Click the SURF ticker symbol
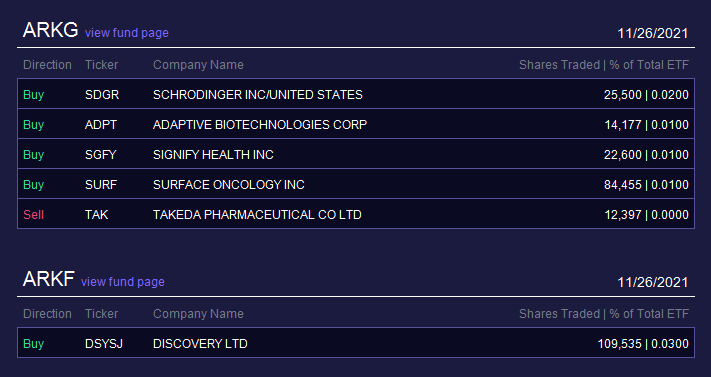This screenshot has height=377, width=711. pos(101,184)
